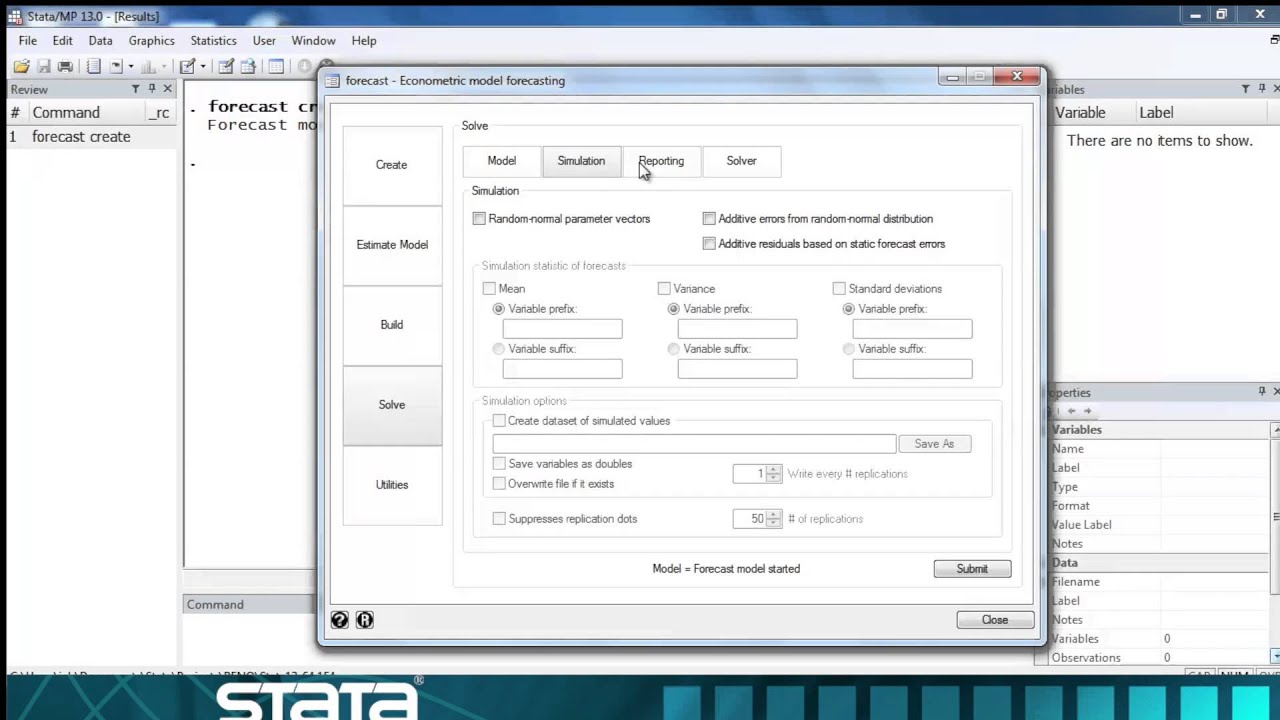Select Variable suffix radio under Standard deviations
The height and width of the screenshot is (720, 1280).
click(x=849, y=349)
